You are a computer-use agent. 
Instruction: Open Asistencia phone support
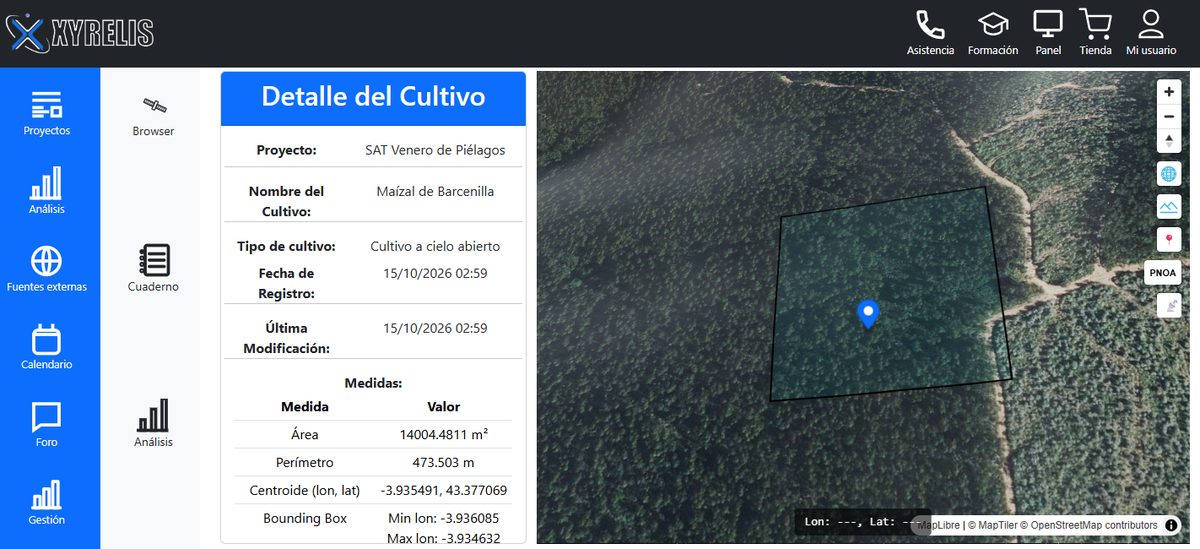pos(930,33)
